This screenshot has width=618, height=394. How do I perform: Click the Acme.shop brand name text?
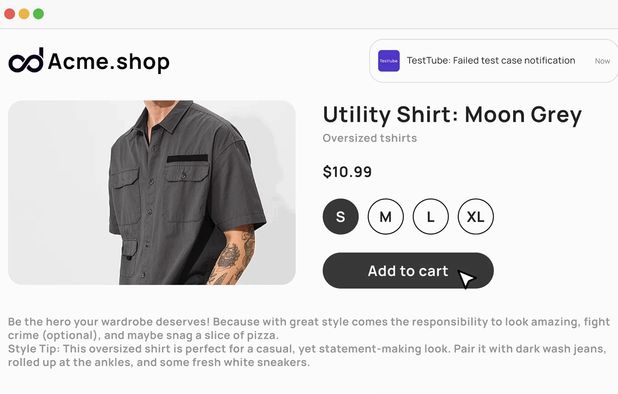point(109,61)
